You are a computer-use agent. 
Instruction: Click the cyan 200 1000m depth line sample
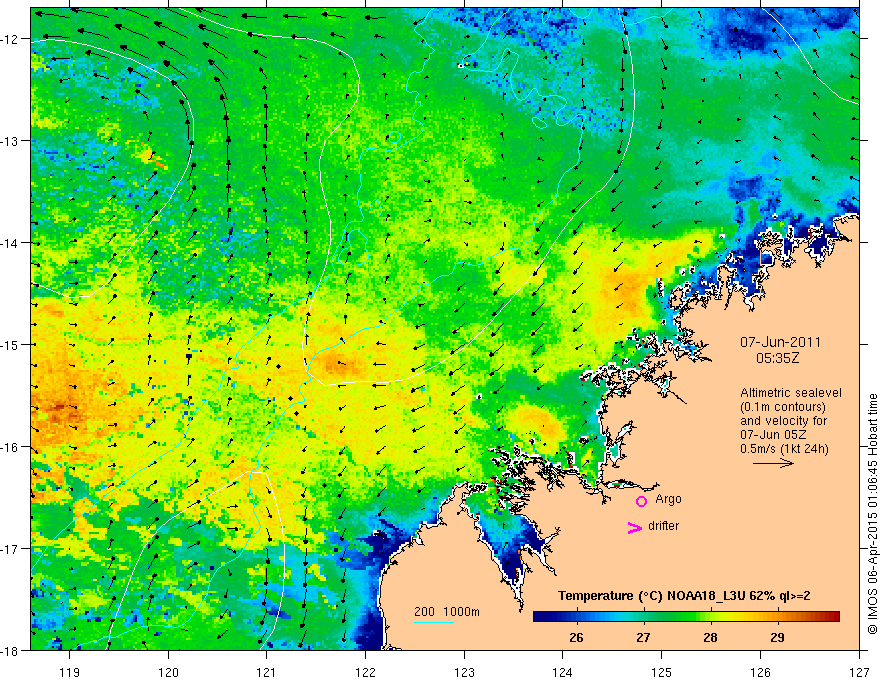click(x=433, y=622)
